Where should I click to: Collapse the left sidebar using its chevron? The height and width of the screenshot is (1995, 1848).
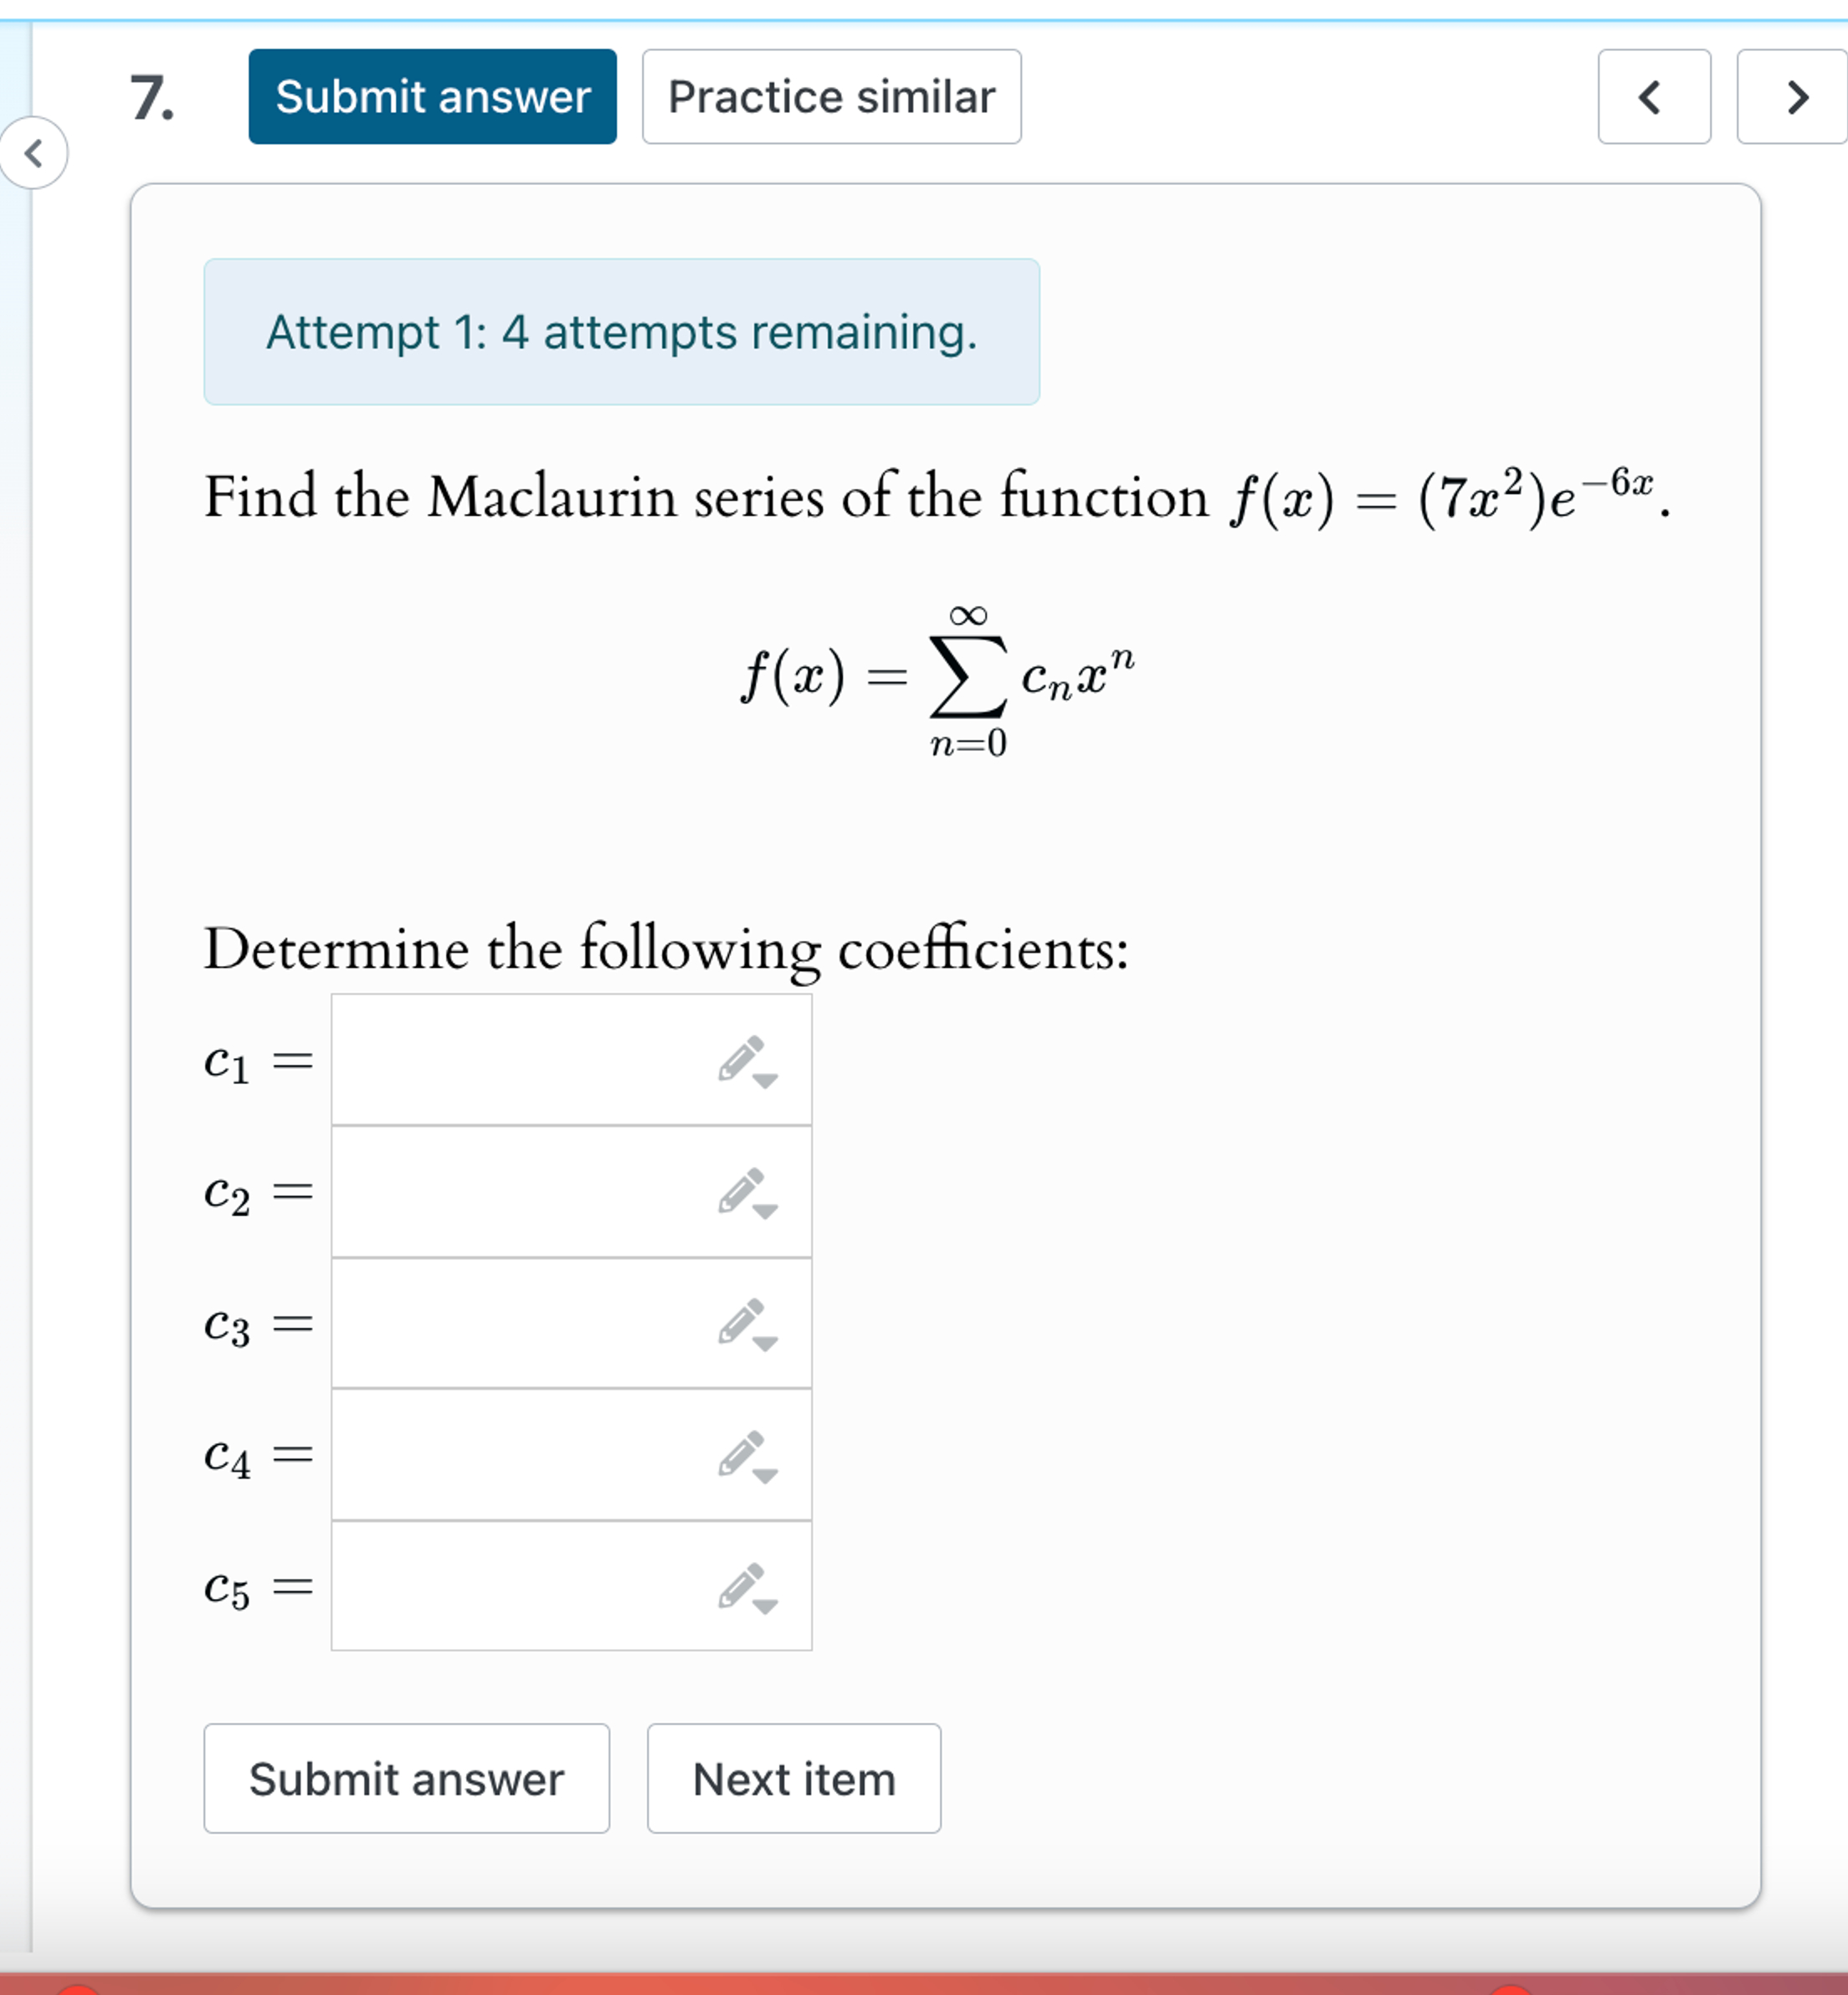(x=33, y=152)
